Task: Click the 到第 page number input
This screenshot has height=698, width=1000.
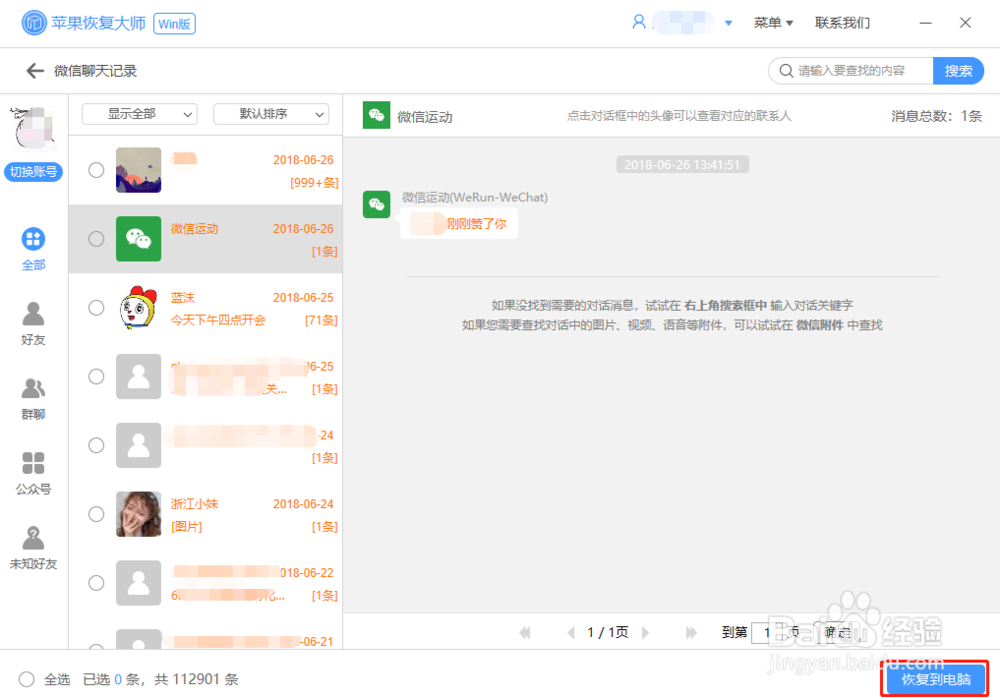Action: [x=768, y=632]
